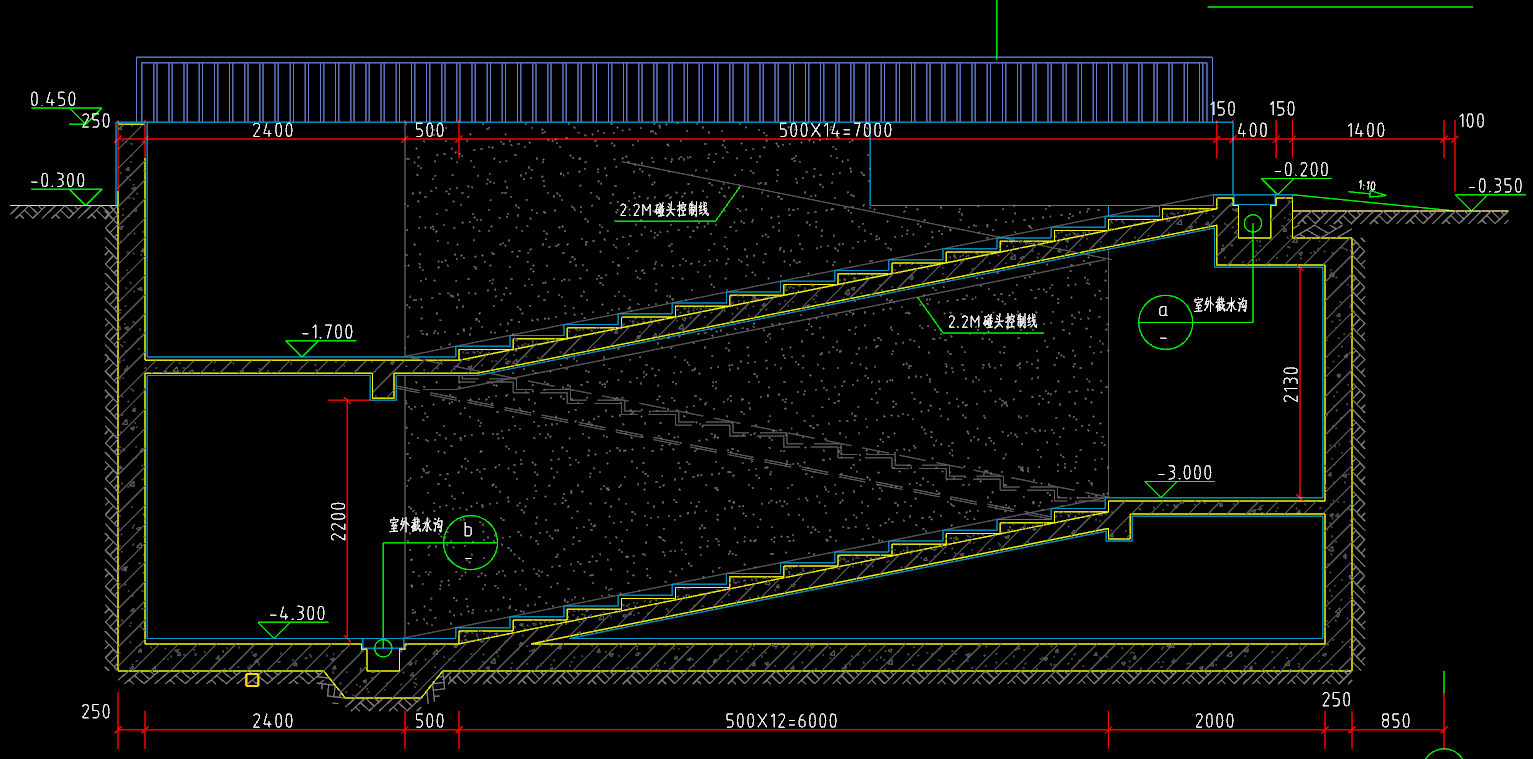Select the 2130 vertical dimension text
The image size is (1533, 759).
pyautogui.click(x=1291, y=384)
